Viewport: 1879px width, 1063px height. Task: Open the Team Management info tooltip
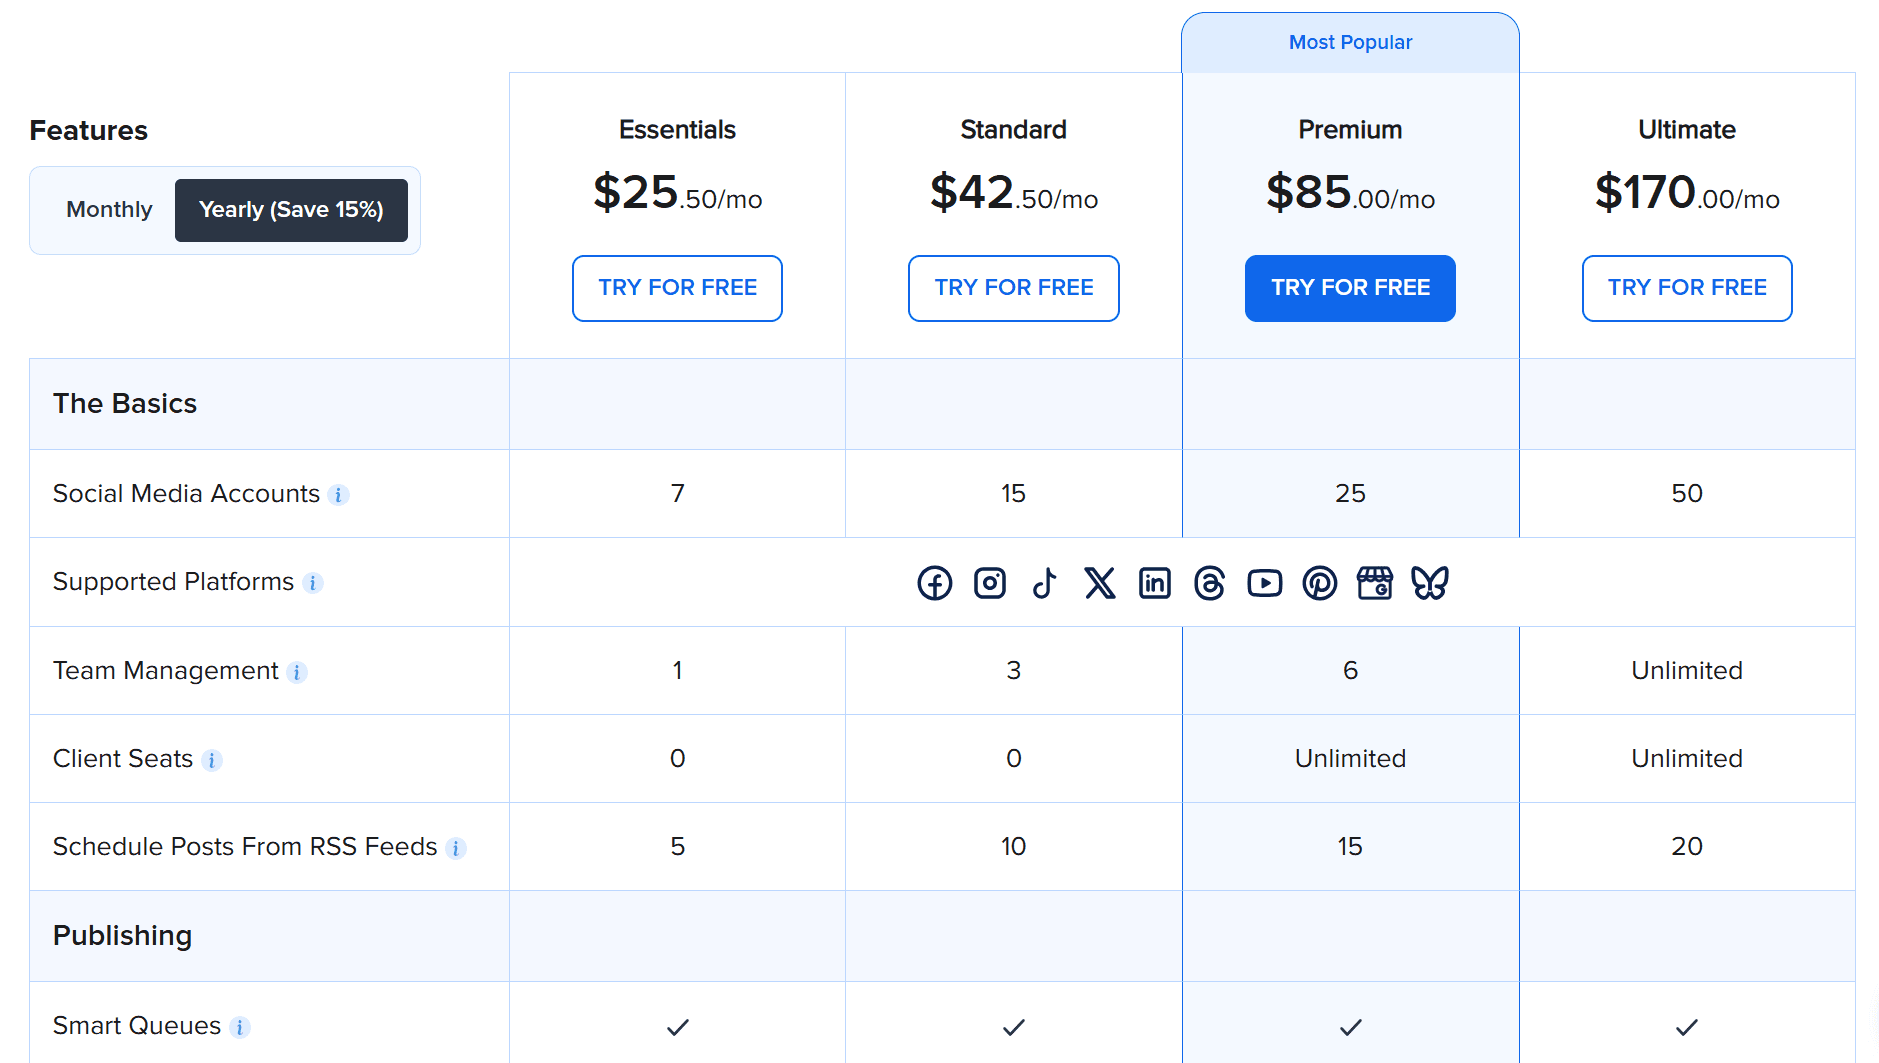point(297,672)
